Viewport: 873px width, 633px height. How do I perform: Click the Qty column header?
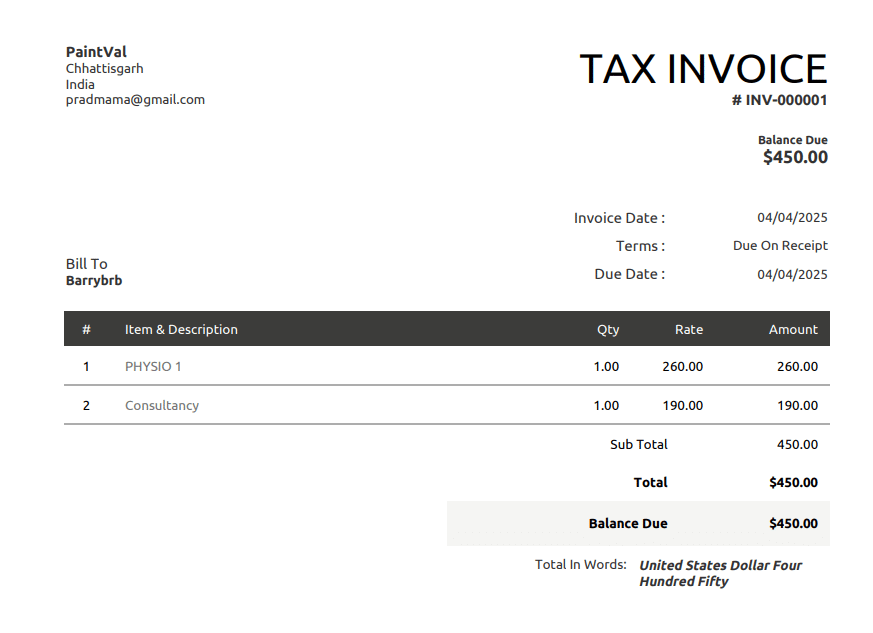pos(608,329)
